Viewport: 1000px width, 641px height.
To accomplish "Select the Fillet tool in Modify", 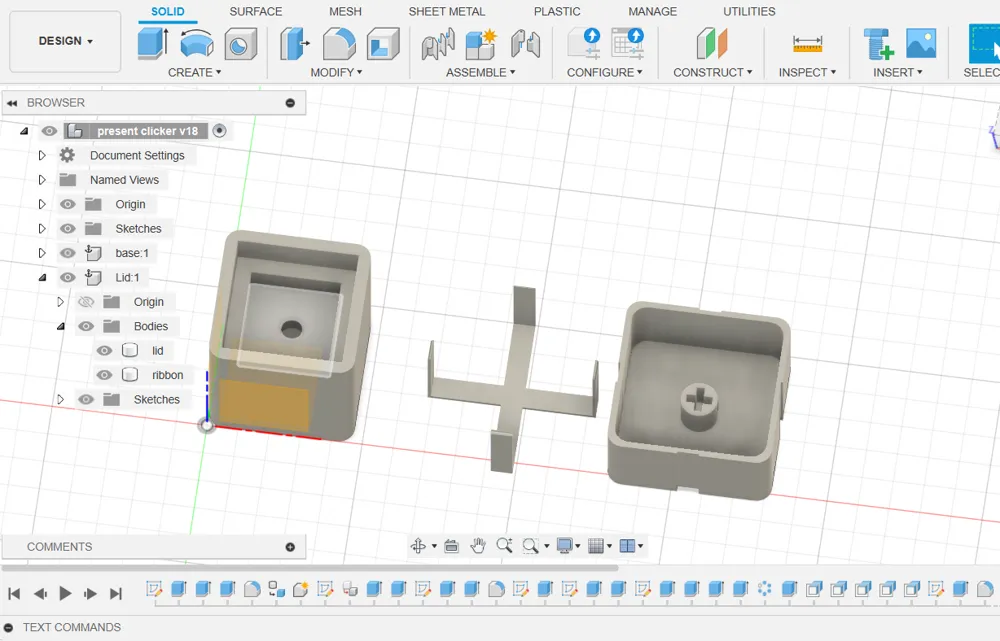I will [339, 44].
